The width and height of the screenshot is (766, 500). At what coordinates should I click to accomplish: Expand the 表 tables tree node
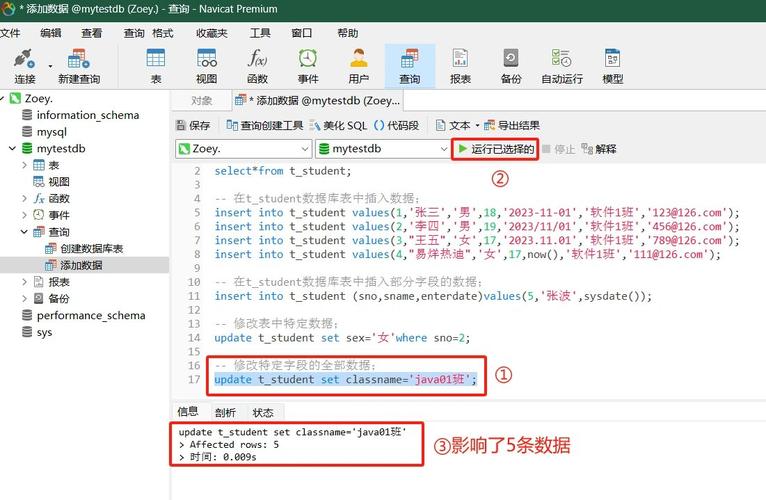click(x=24, y=165)
